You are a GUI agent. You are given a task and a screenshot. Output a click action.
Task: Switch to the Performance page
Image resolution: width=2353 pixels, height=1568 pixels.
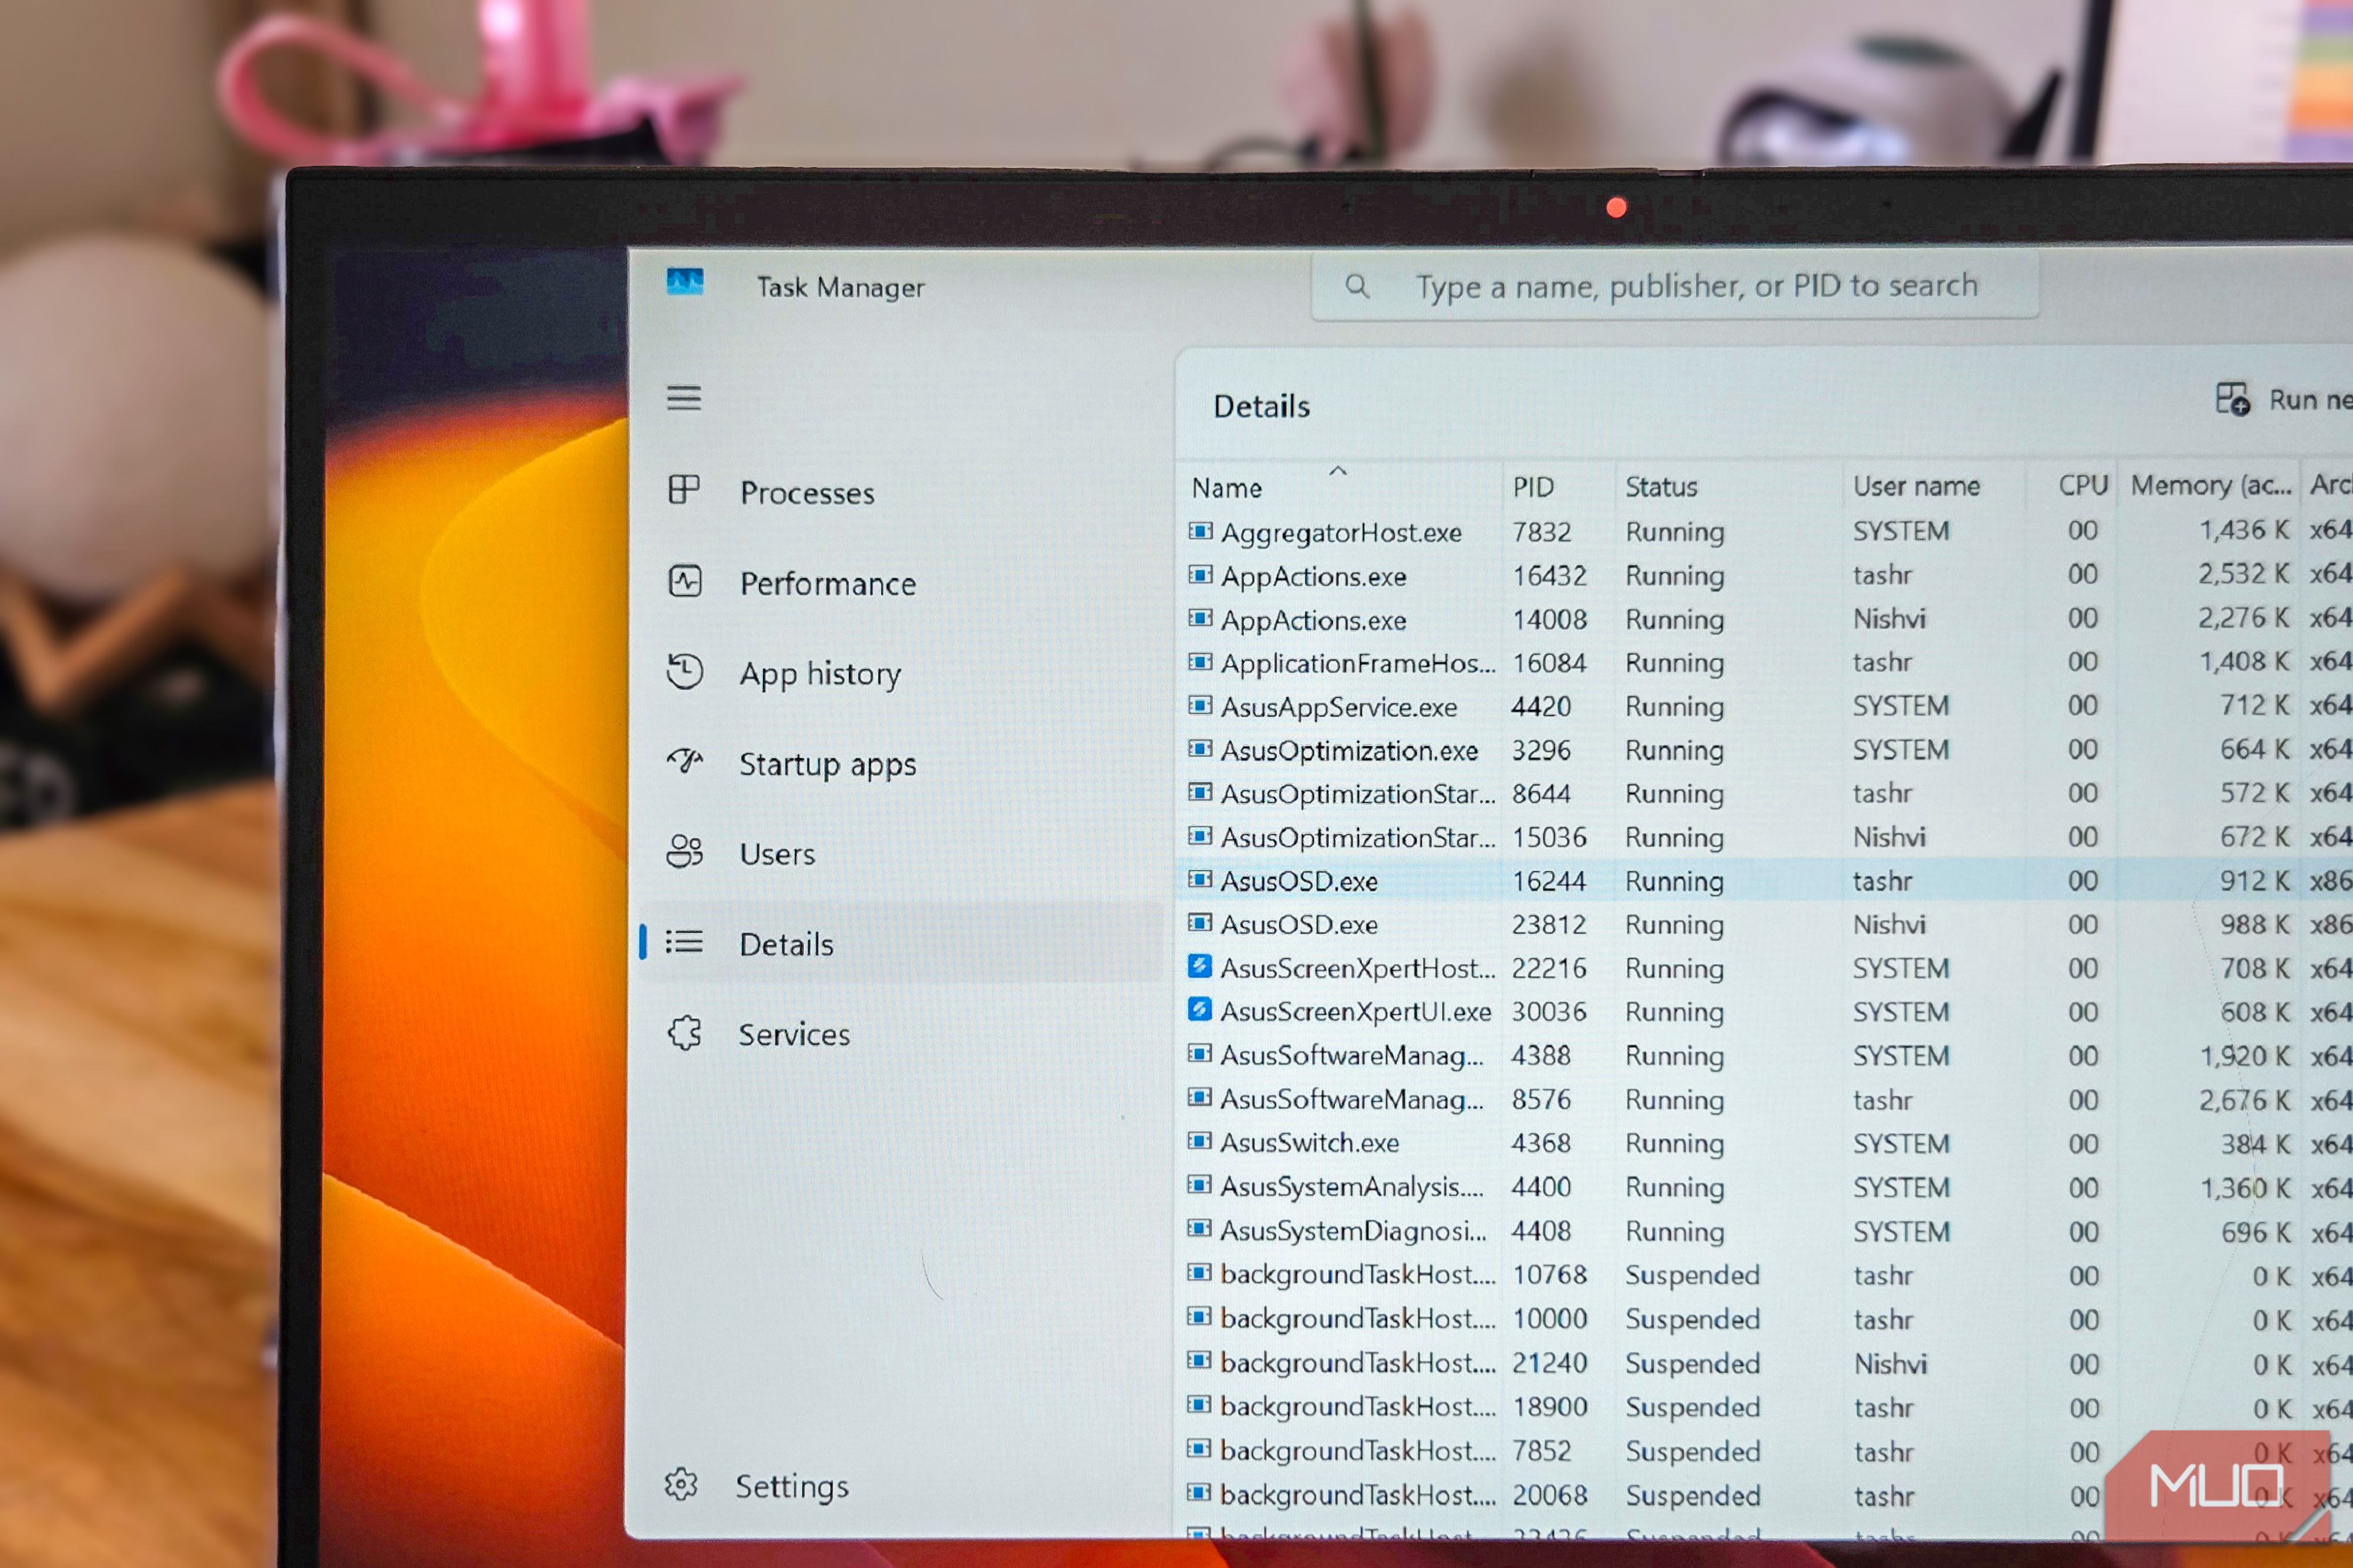point(900,583)
